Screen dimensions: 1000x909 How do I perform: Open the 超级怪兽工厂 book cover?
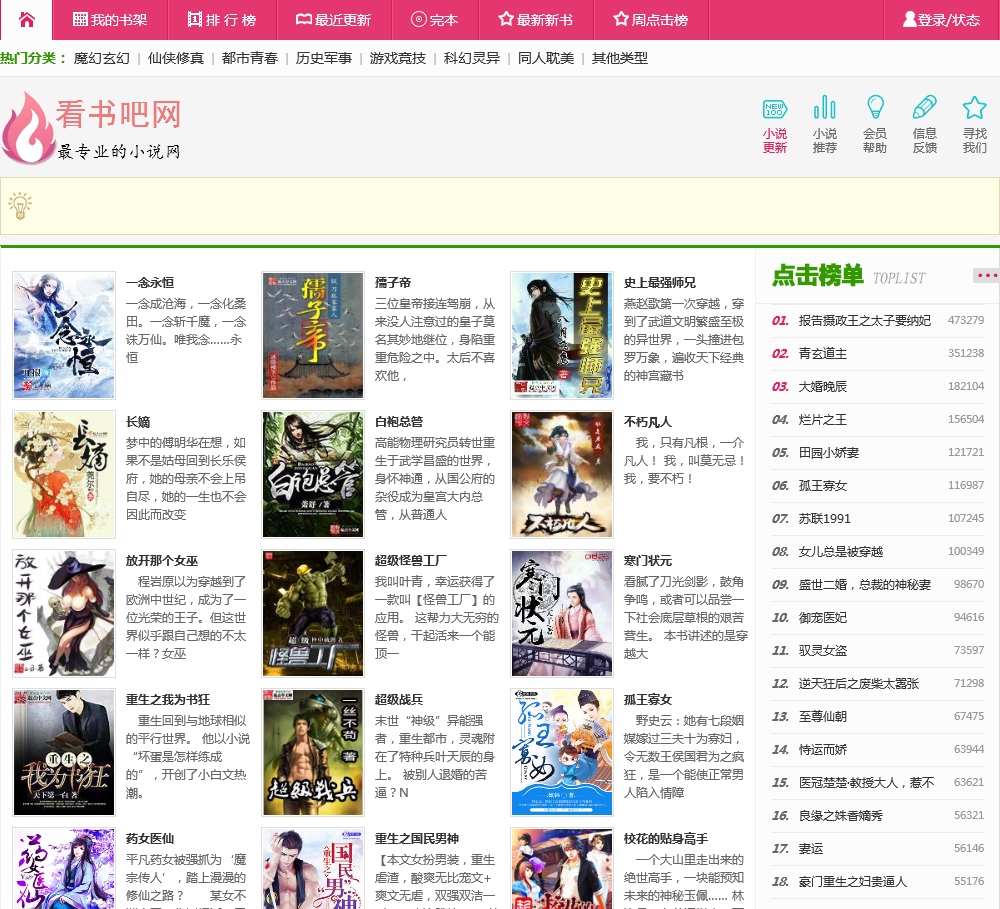click(312, 613)
